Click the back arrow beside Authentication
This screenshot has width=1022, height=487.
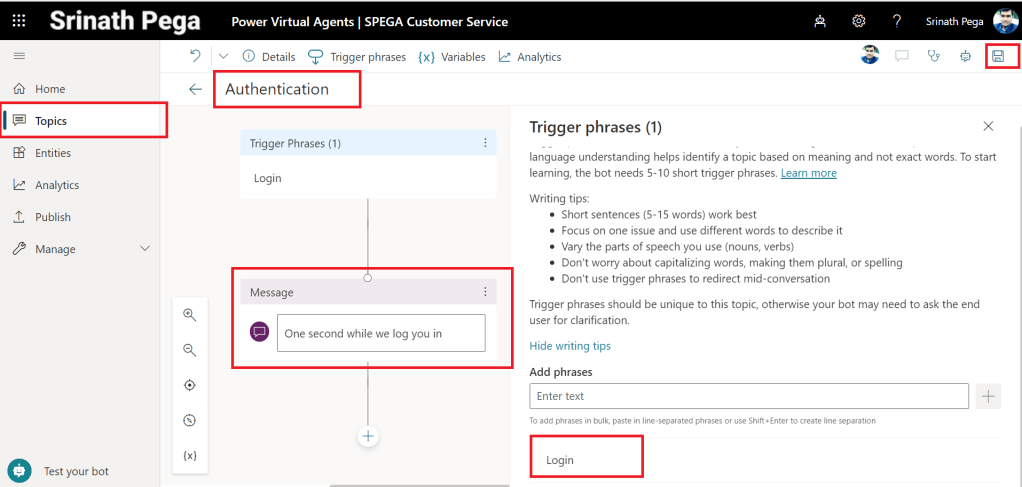(x=196, y=89)
